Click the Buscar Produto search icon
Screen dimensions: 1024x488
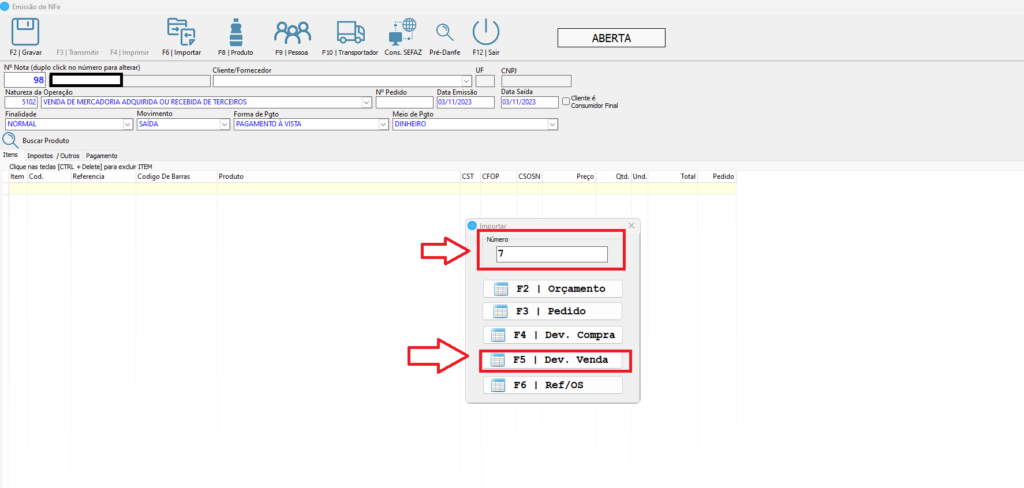point(10,141)
